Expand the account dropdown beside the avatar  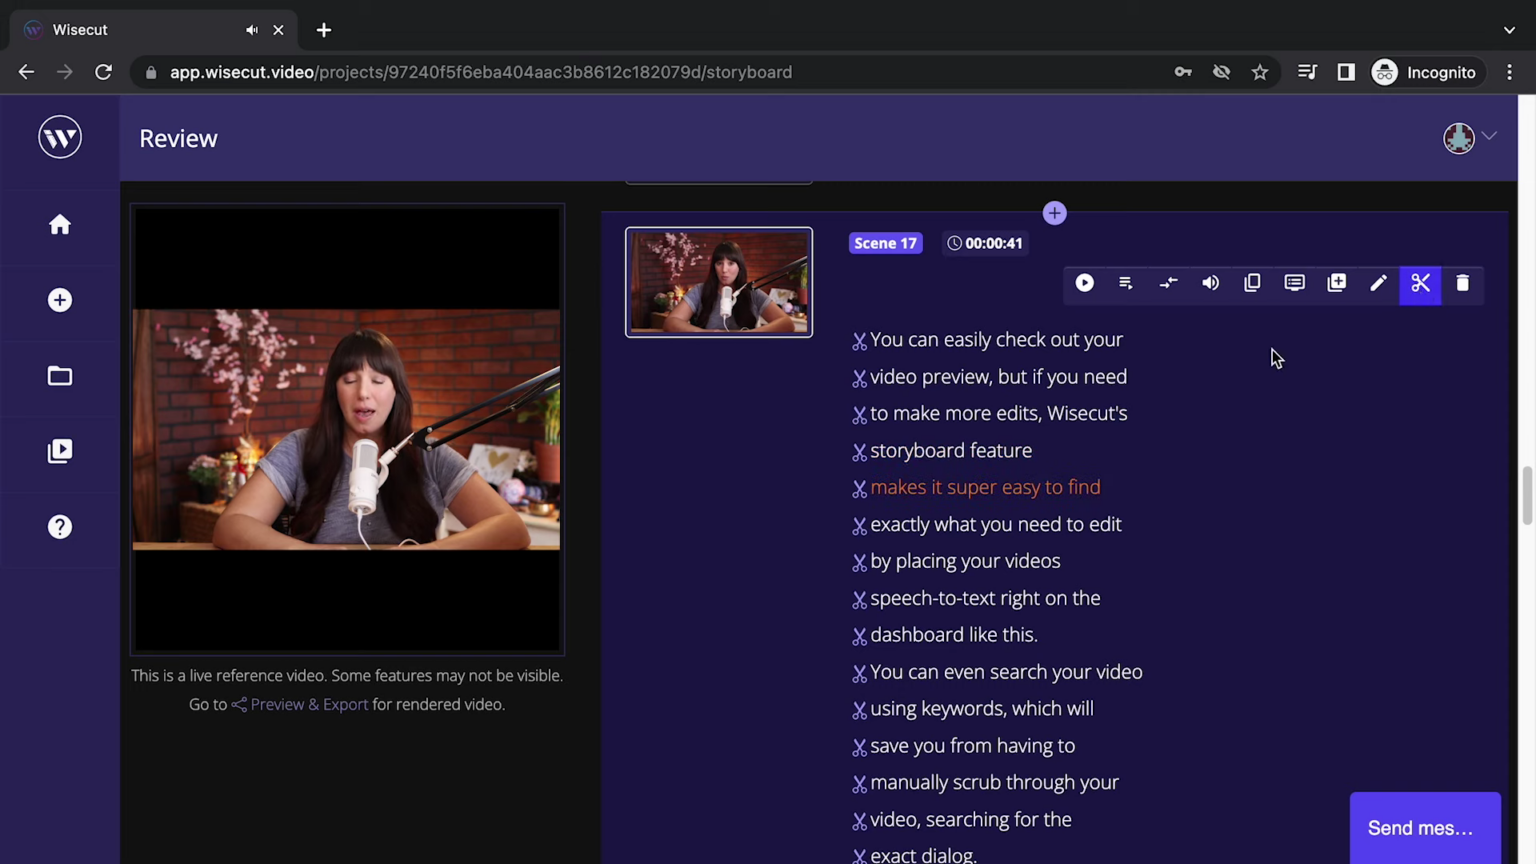1489,137
